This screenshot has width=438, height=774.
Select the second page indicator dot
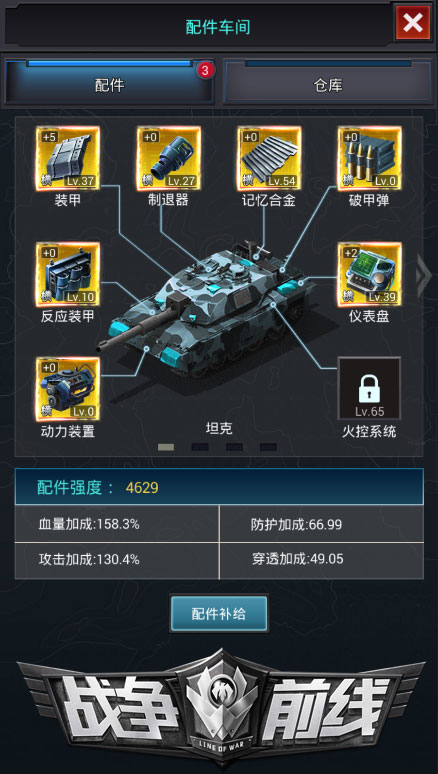click(200, 447)
